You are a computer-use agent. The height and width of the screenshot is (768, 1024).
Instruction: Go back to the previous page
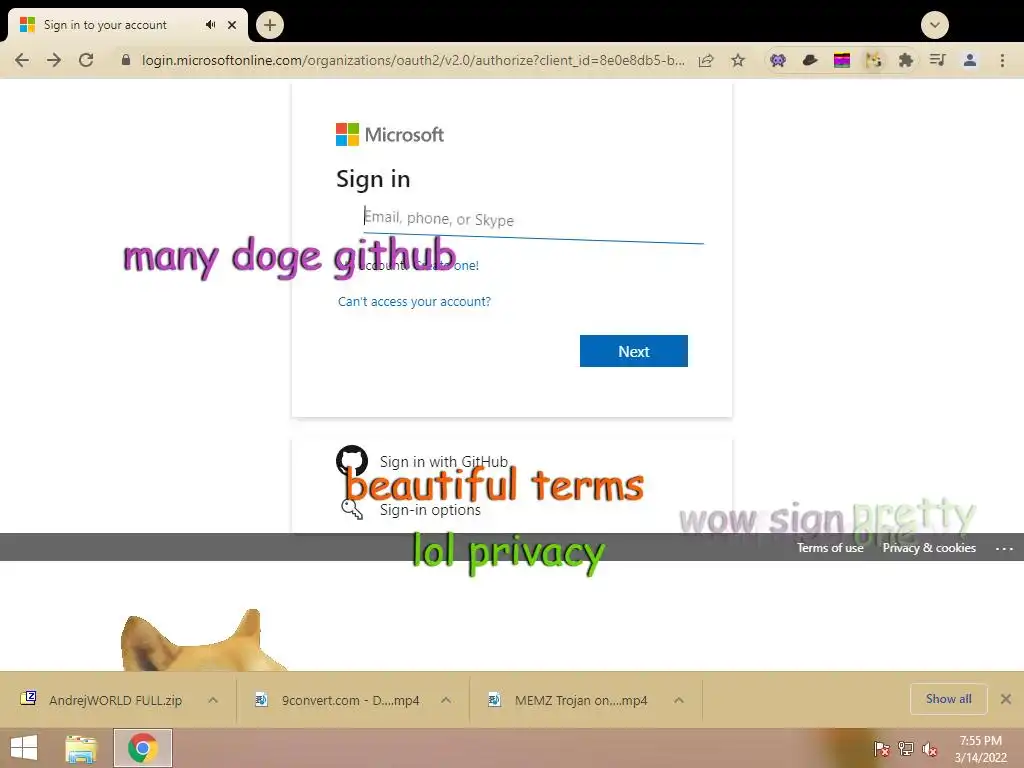click(22, 60)
